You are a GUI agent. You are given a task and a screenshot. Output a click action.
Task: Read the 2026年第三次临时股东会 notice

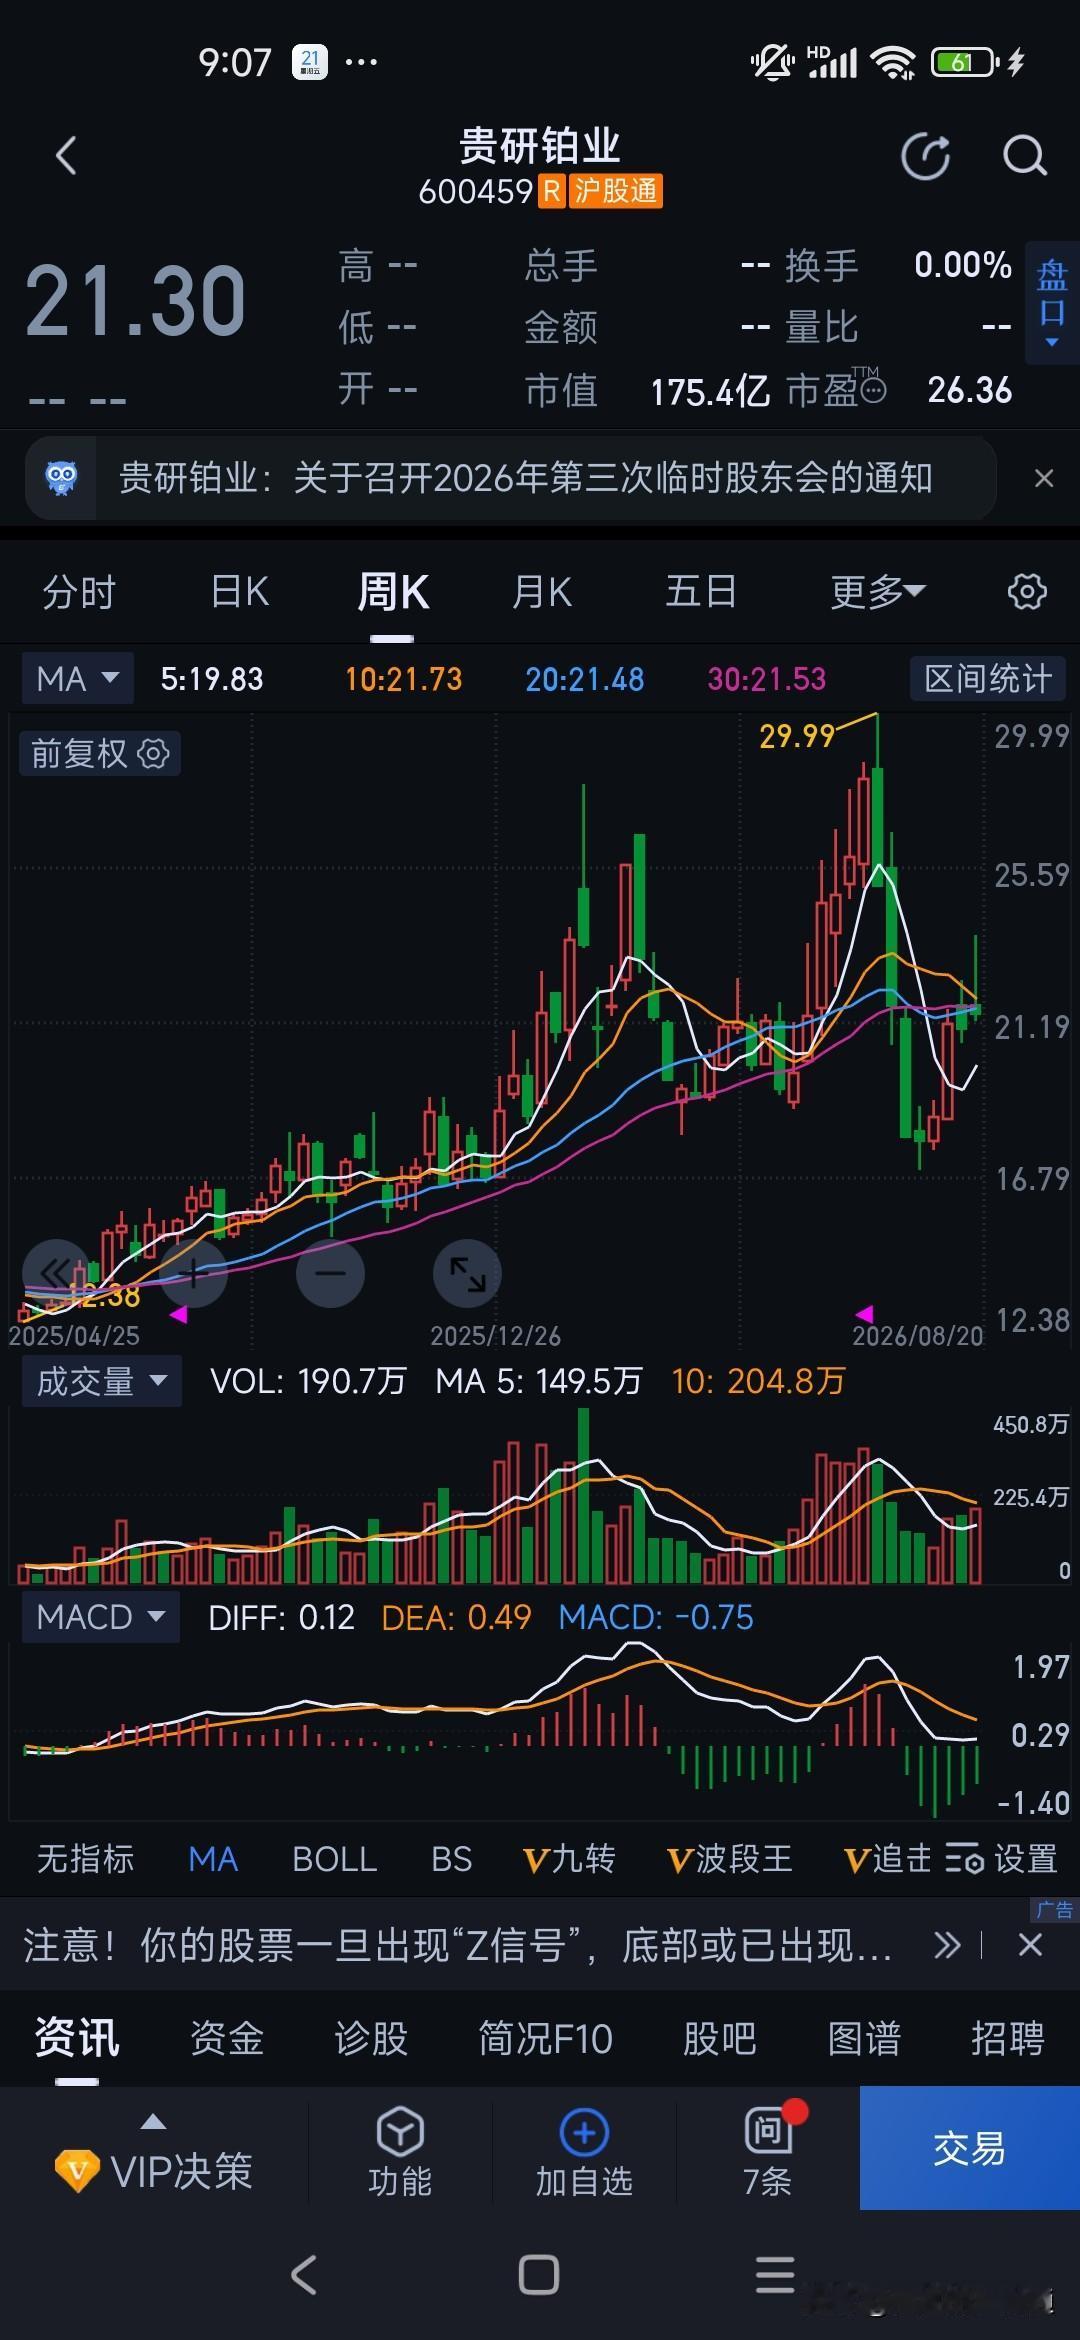(526, 478)
